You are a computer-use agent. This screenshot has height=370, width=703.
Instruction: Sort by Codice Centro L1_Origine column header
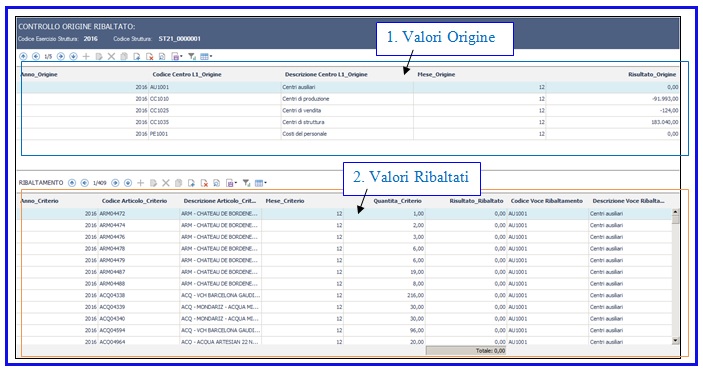(187, 74)
